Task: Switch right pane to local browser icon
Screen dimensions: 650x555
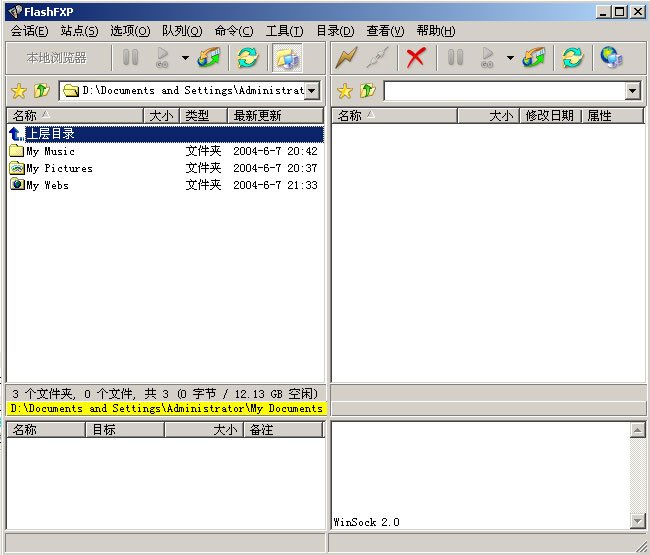Action: click(x=611, y=57)
